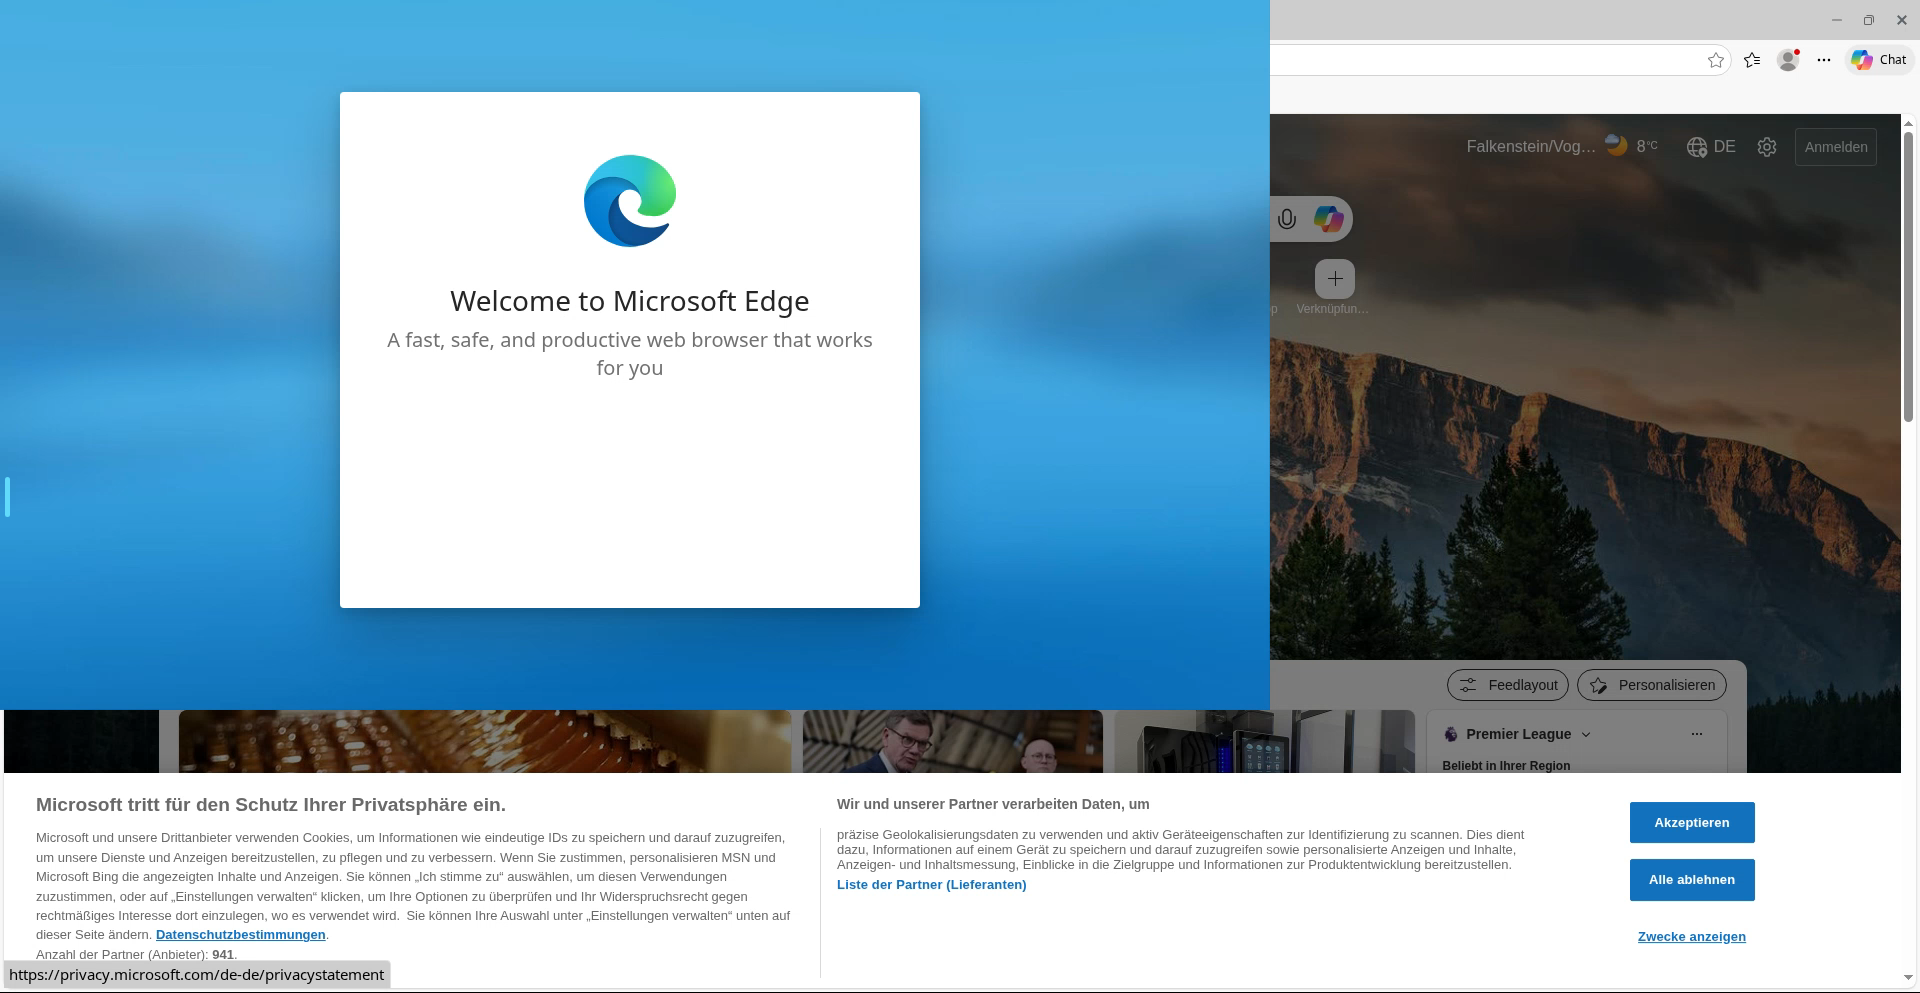Change language region DE globe
This screenshot has height=993, width=1920.
1710,147
